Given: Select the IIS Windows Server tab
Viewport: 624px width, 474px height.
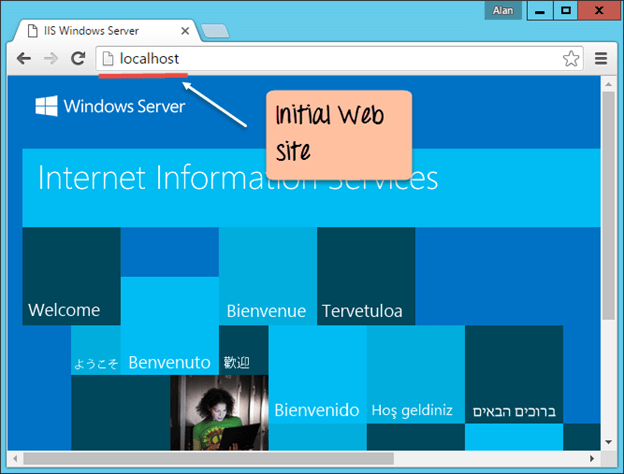Looking at the screenshot, I should 100,32.
